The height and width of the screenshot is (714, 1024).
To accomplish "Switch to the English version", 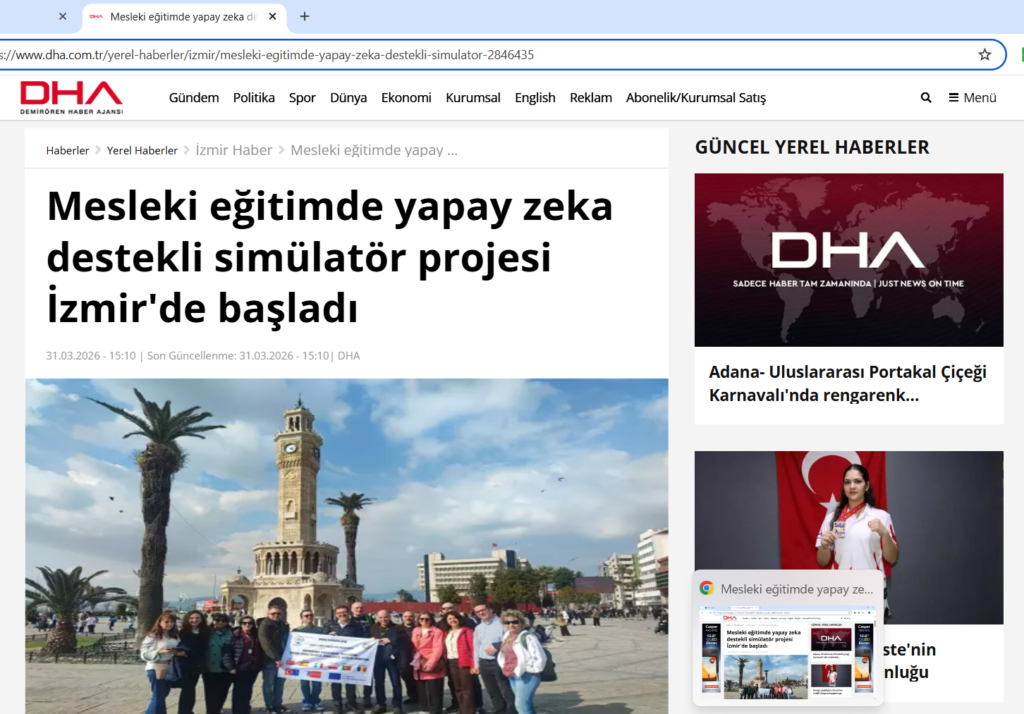I will coord(535,98).
